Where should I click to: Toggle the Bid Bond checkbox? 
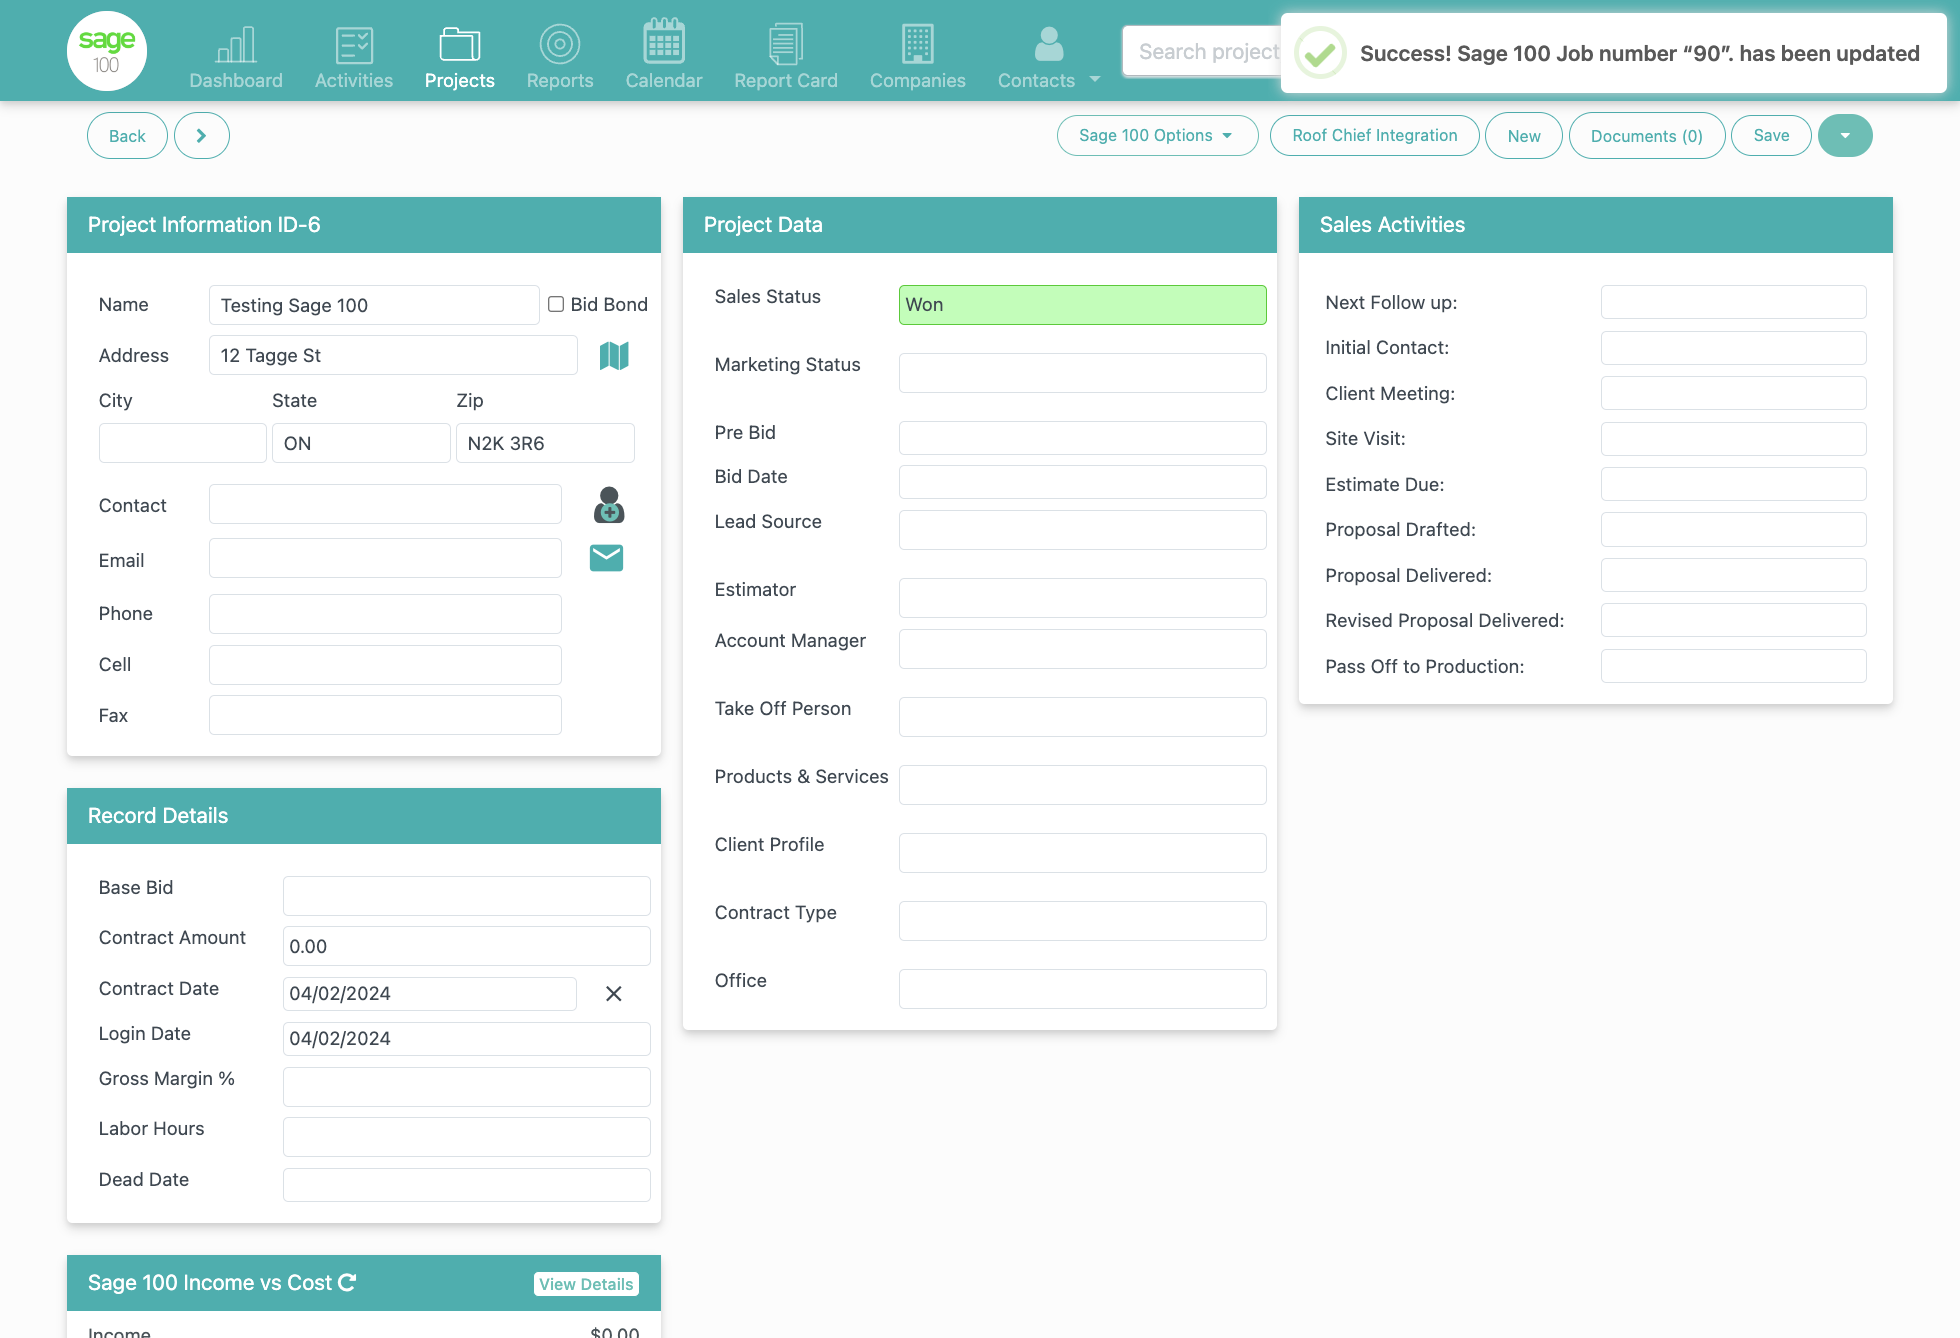(556, 304)
